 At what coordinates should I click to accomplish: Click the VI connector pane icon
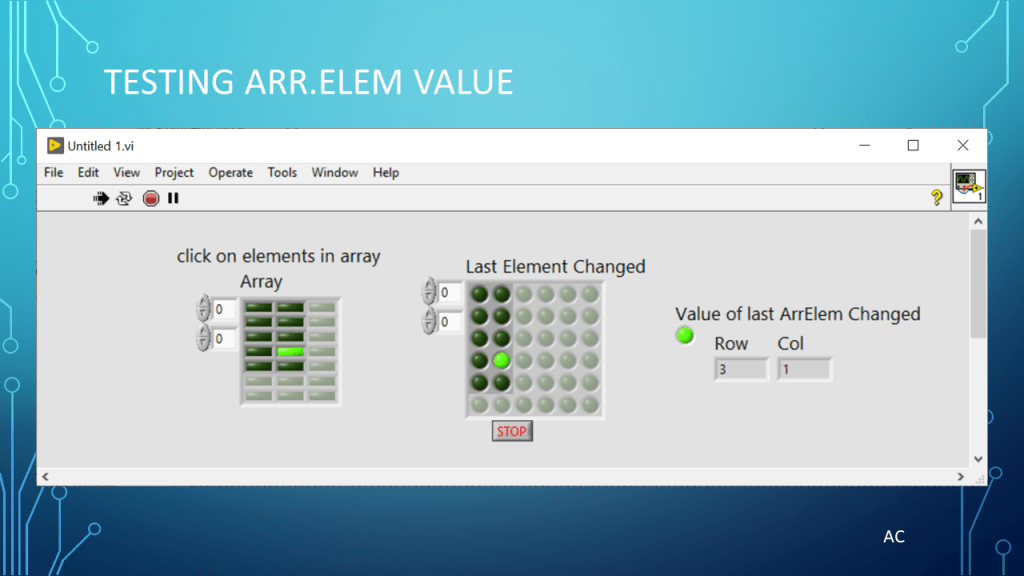tap(968, 187)
